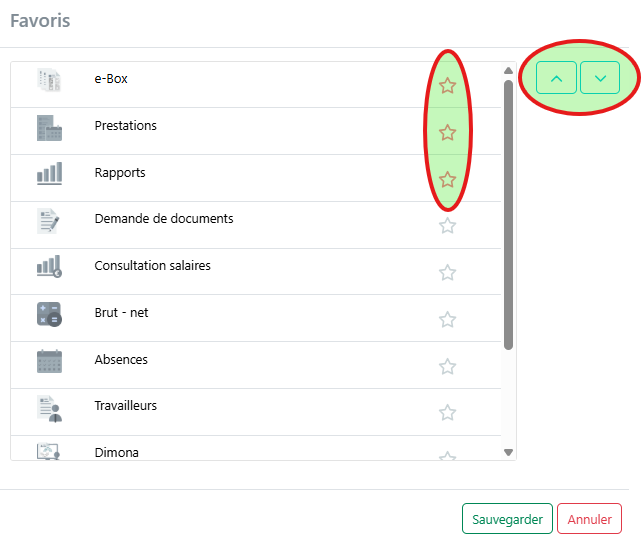
Task: Select the Dimona list entry
Action: point(116,452)
